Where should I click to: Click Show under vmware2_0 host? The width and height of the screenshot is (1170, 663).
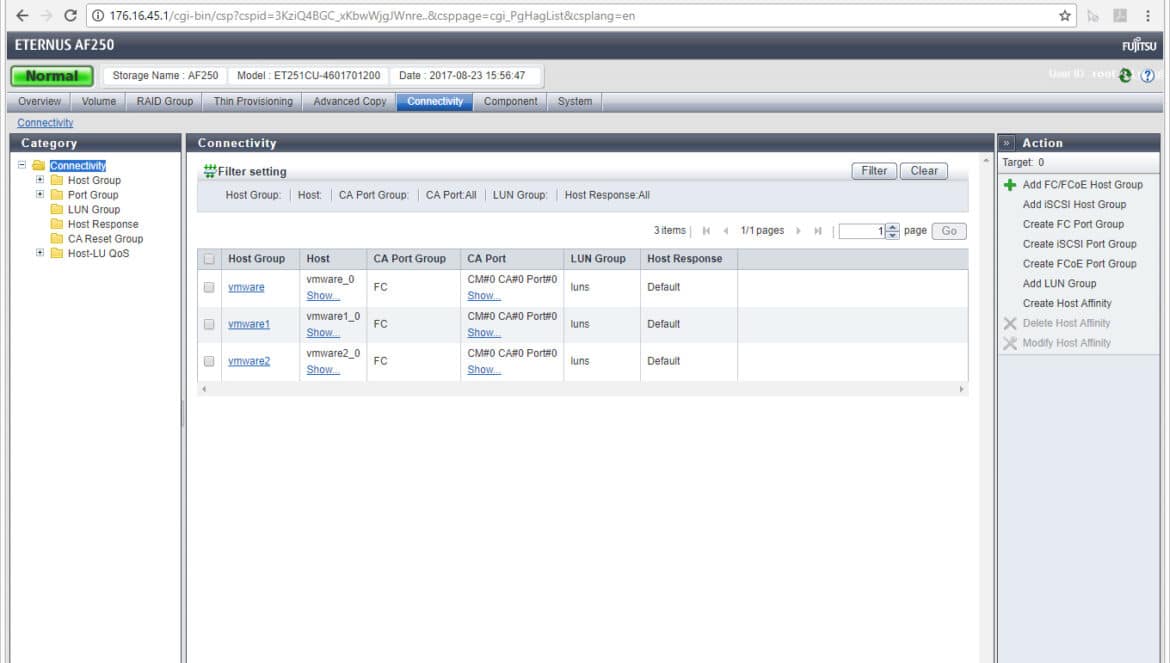click(323, 370)
